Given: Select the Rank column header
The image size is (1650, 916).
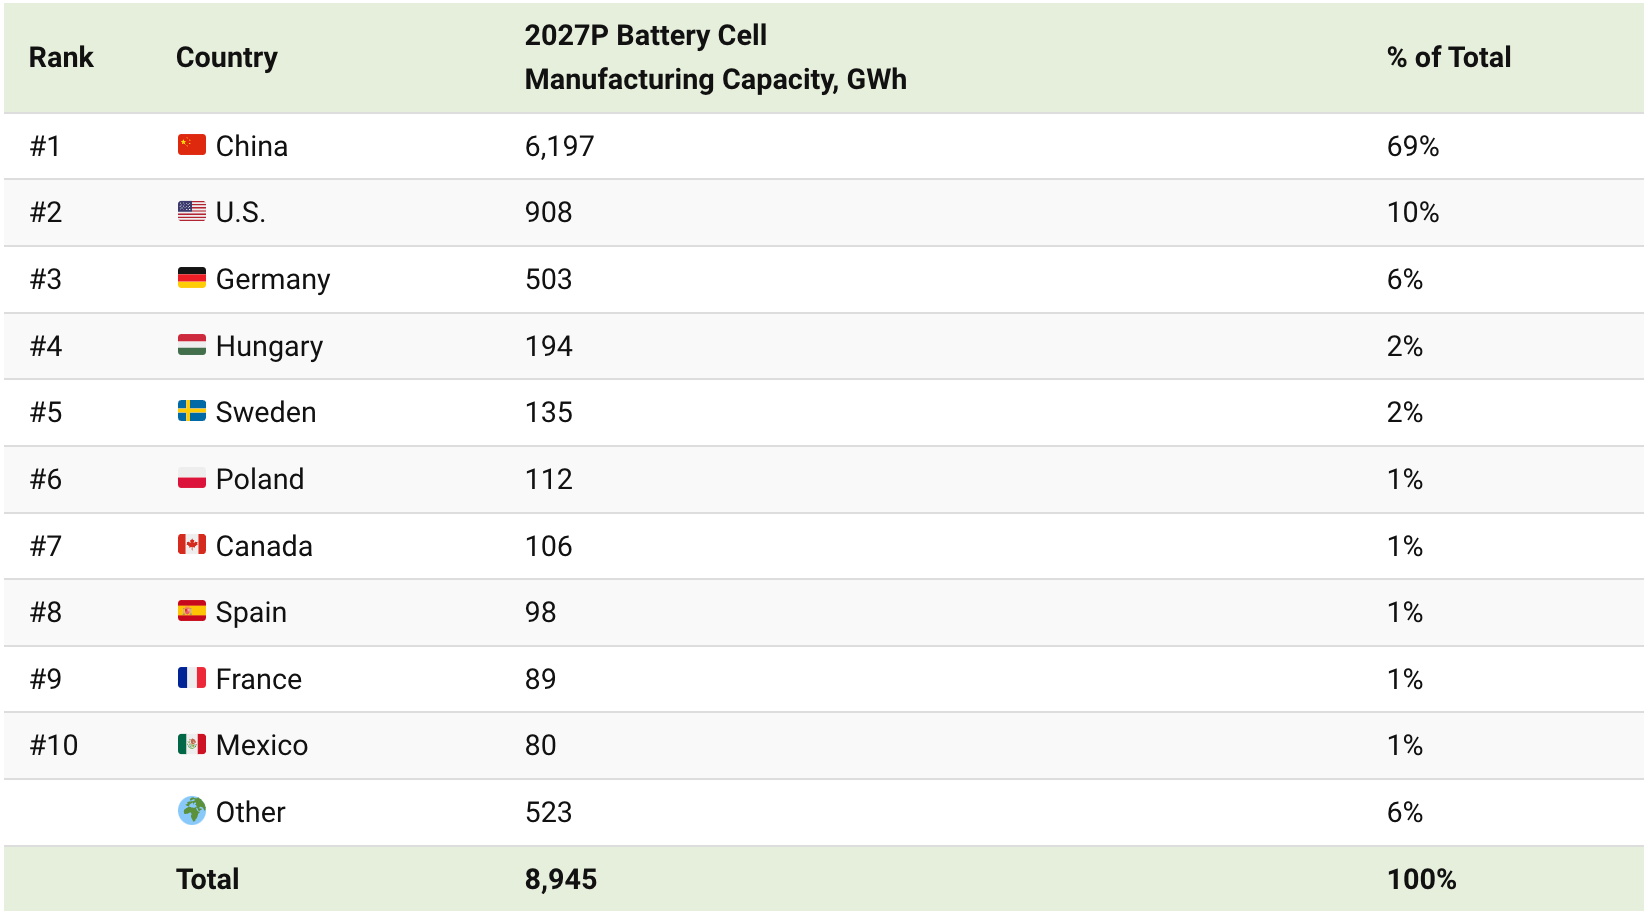Looking at the screenshot, I should click(61, 58).
